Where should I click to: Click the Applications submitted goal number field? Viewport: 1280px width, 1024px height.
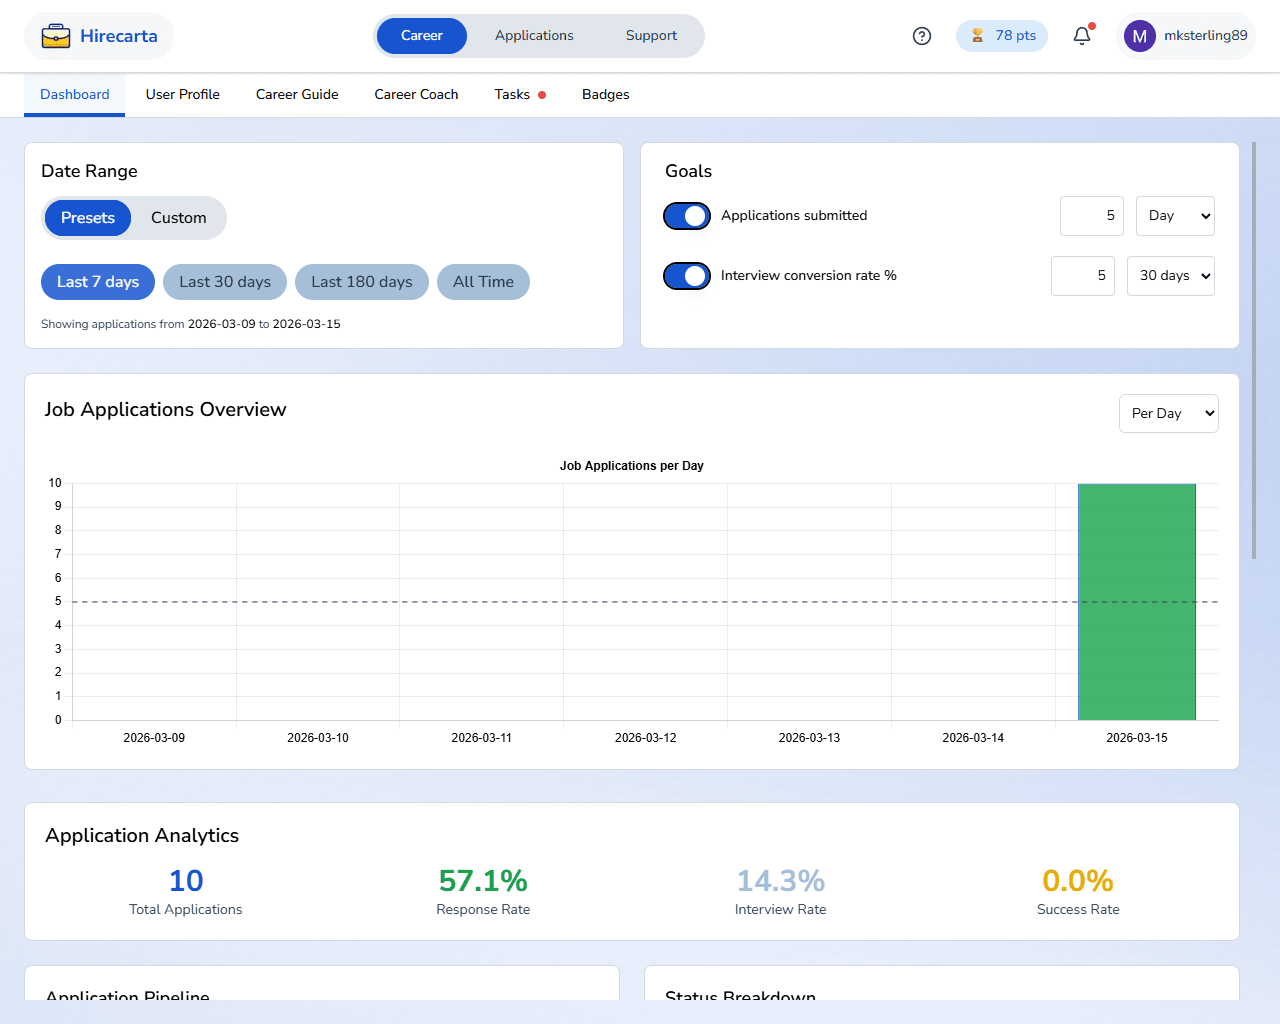pyautogui.click(x=1091, y=216)
